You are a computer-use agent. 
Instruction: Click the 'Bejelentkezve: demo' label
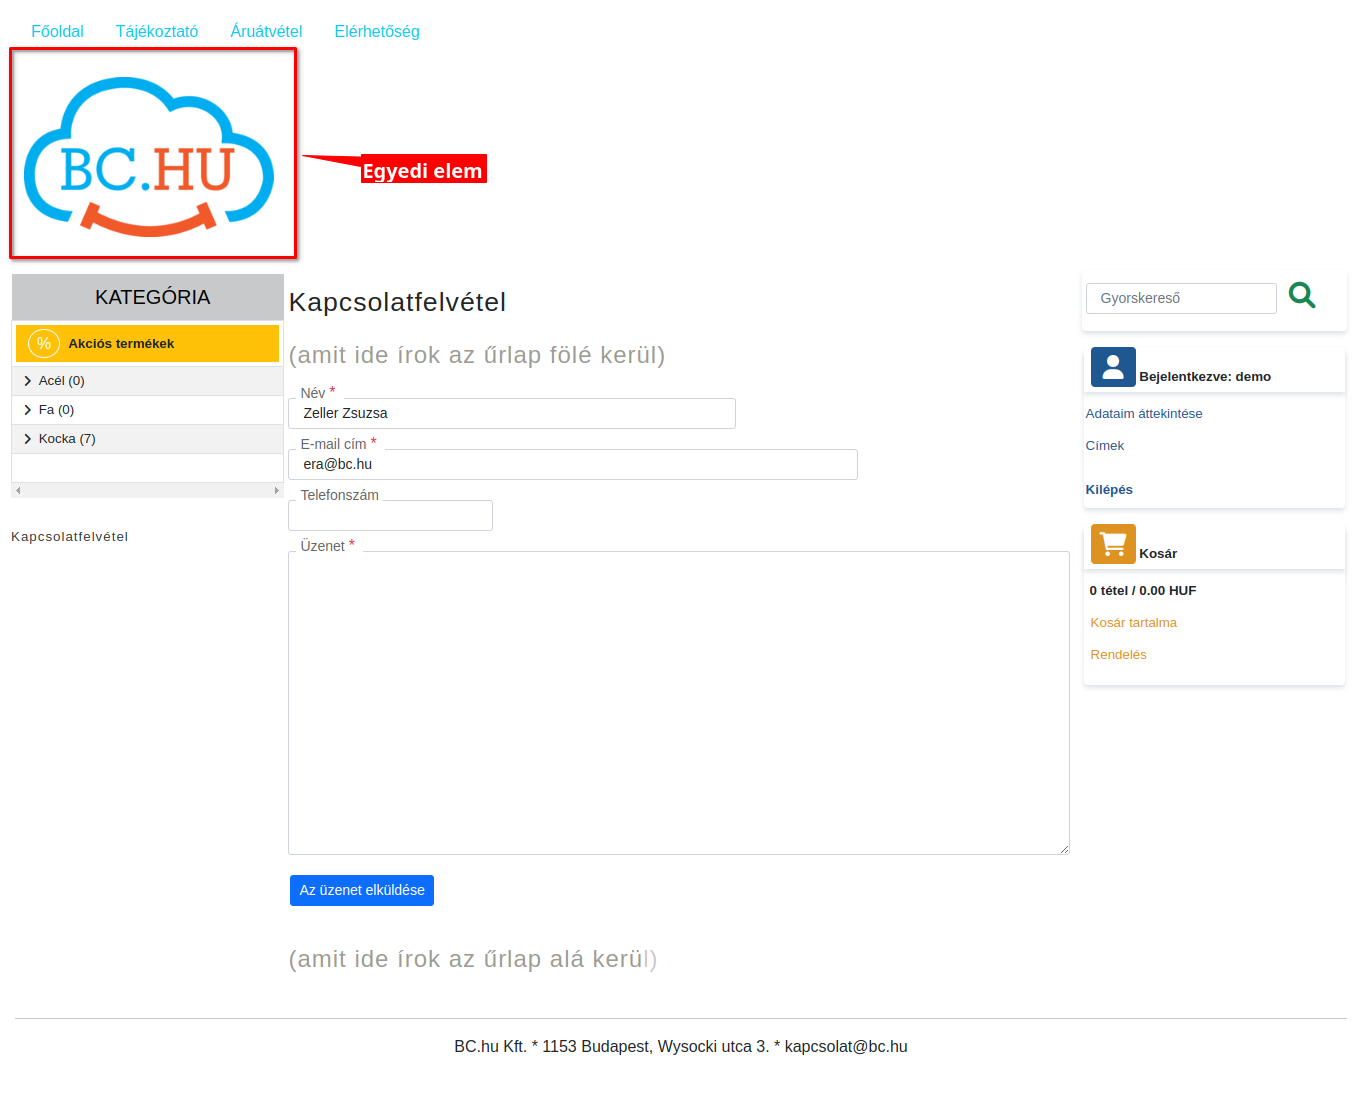tap(1205, 377)
